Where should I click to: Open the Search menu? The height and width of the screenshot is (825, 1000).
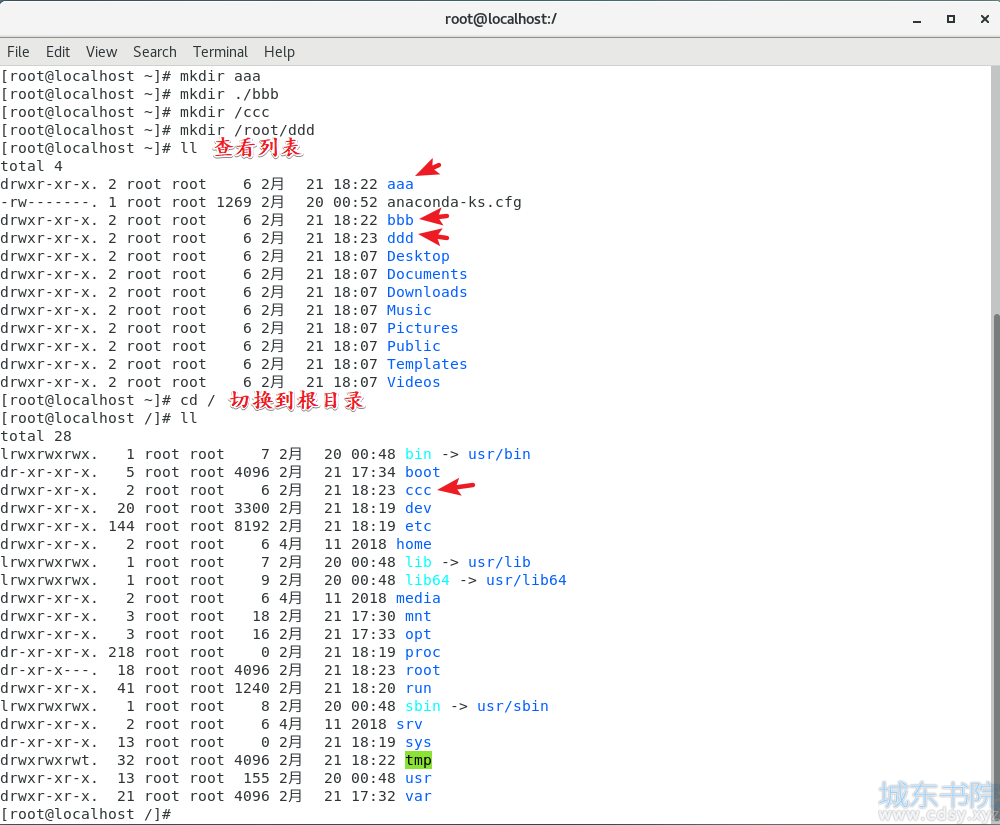pyautogui.click(x=154, y=52)
